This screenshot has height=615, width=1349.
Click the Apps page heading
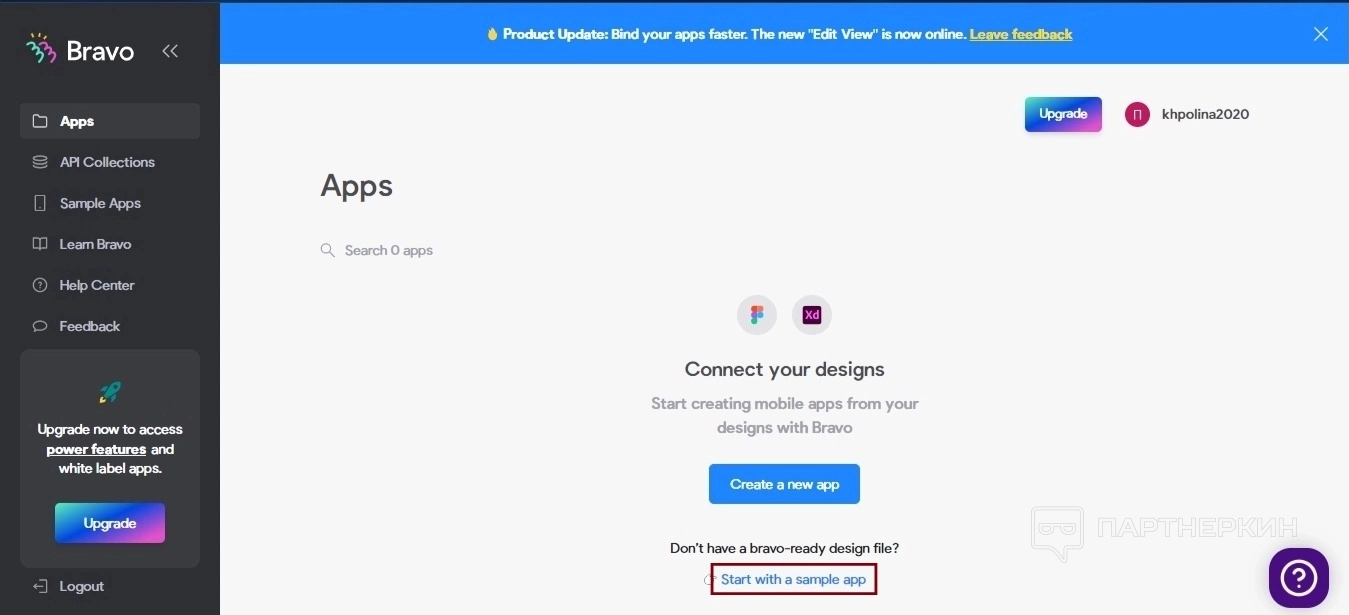tap(357, 187)
